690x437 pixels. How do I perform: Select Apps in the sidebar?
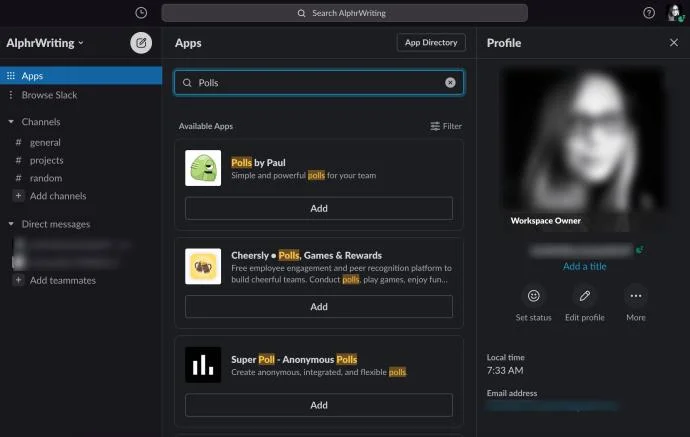pyautogui.click(x=81, y=76)
